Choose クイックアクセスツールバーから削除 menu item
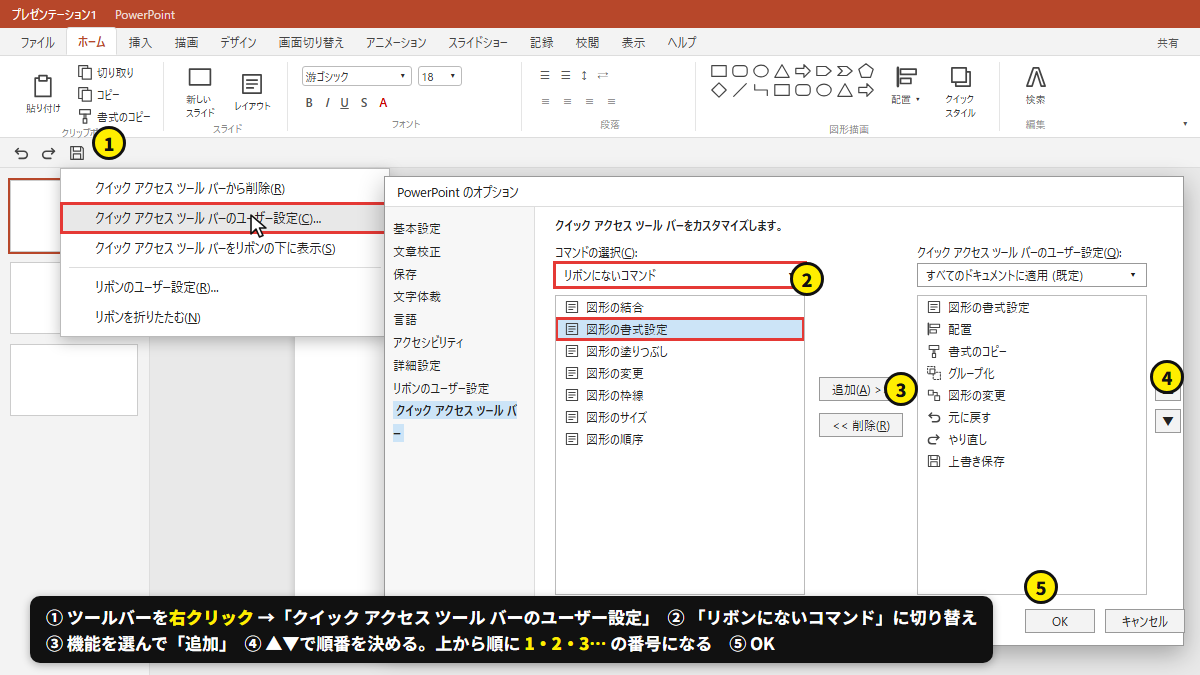Image resolution: width=1200 pixels, height=675 pixels. point(223,188)
